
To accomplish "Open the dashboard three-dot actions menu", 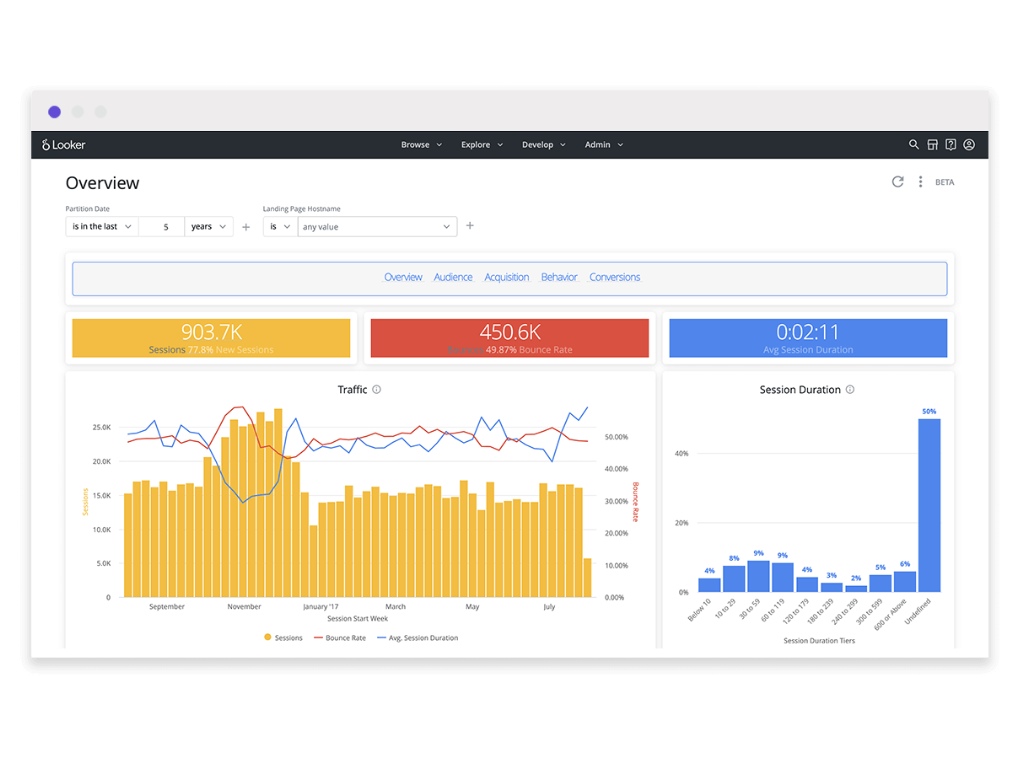I will coord(920,181).
